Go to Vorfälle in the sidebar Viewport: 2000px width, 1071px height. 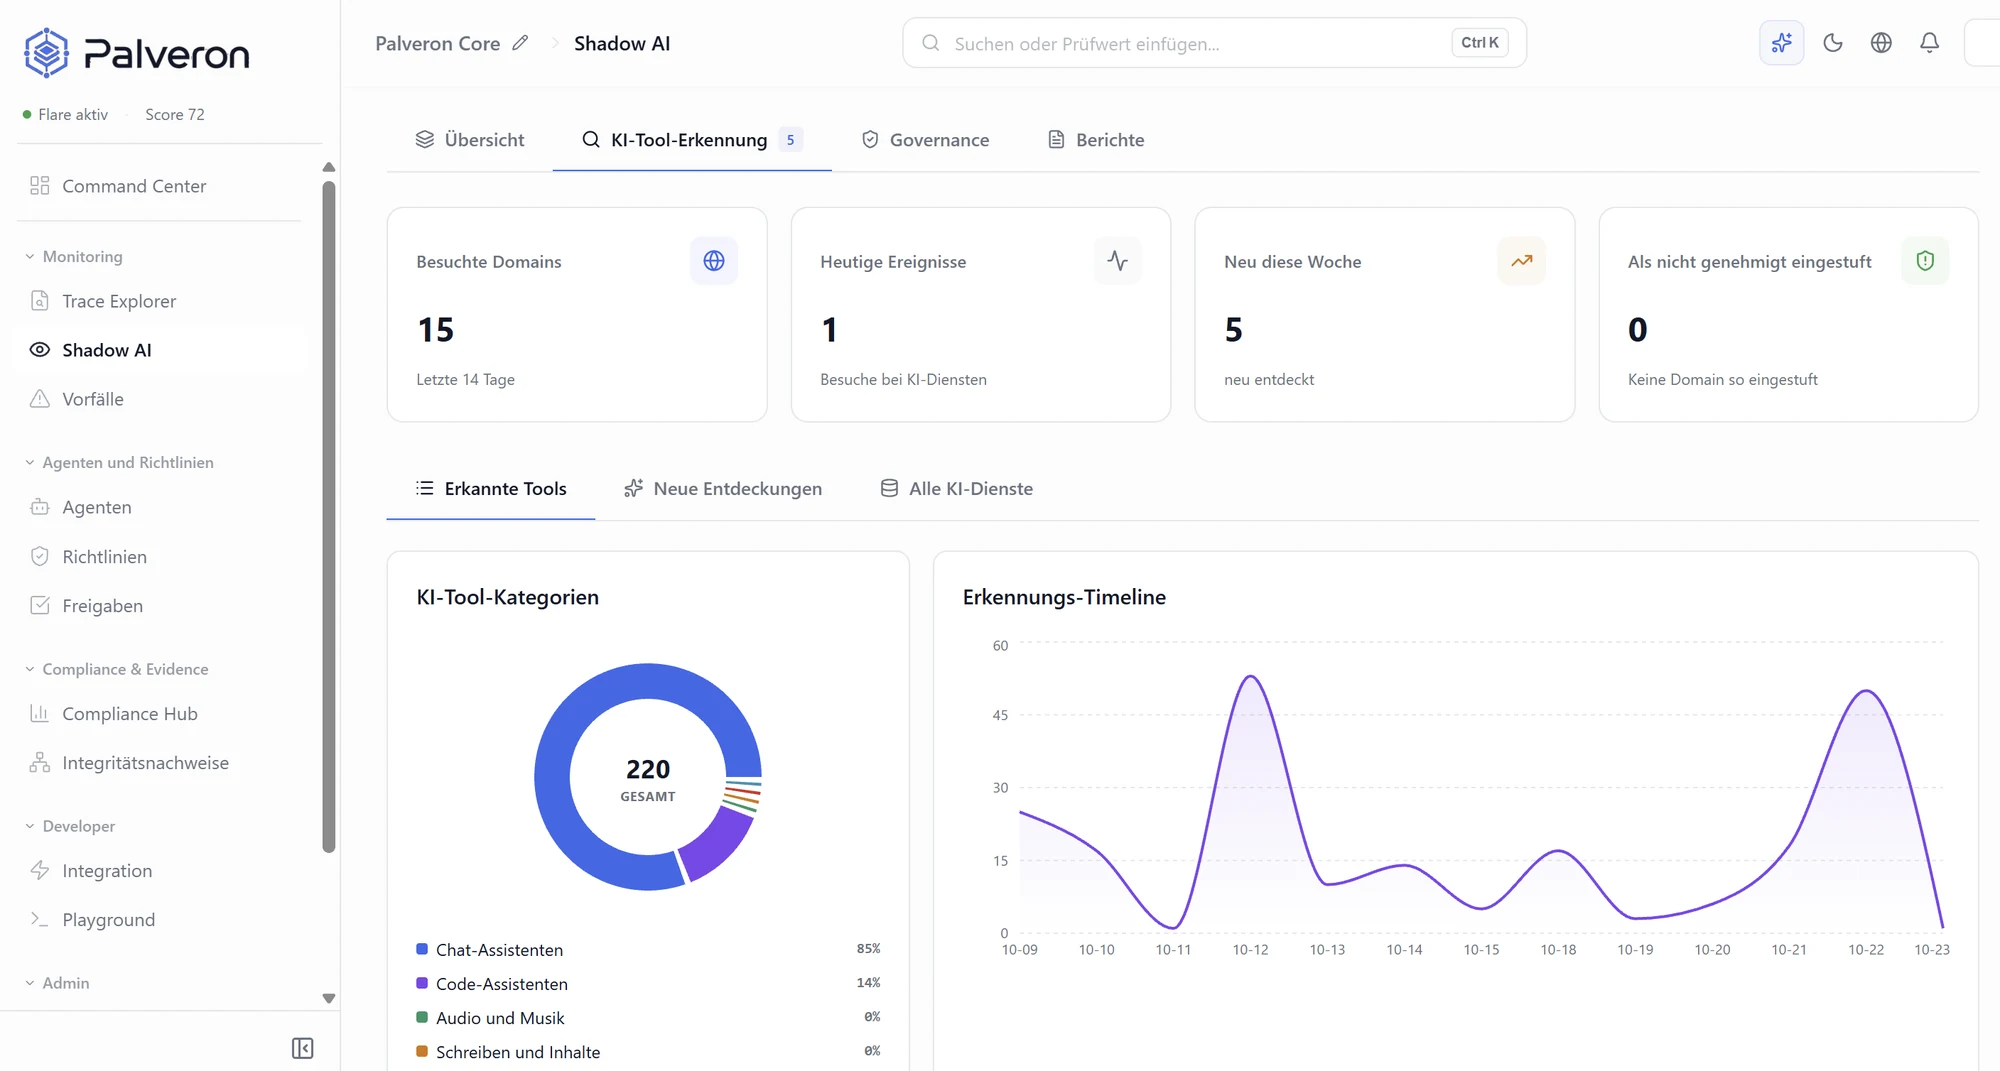click(x=160, y=399)
